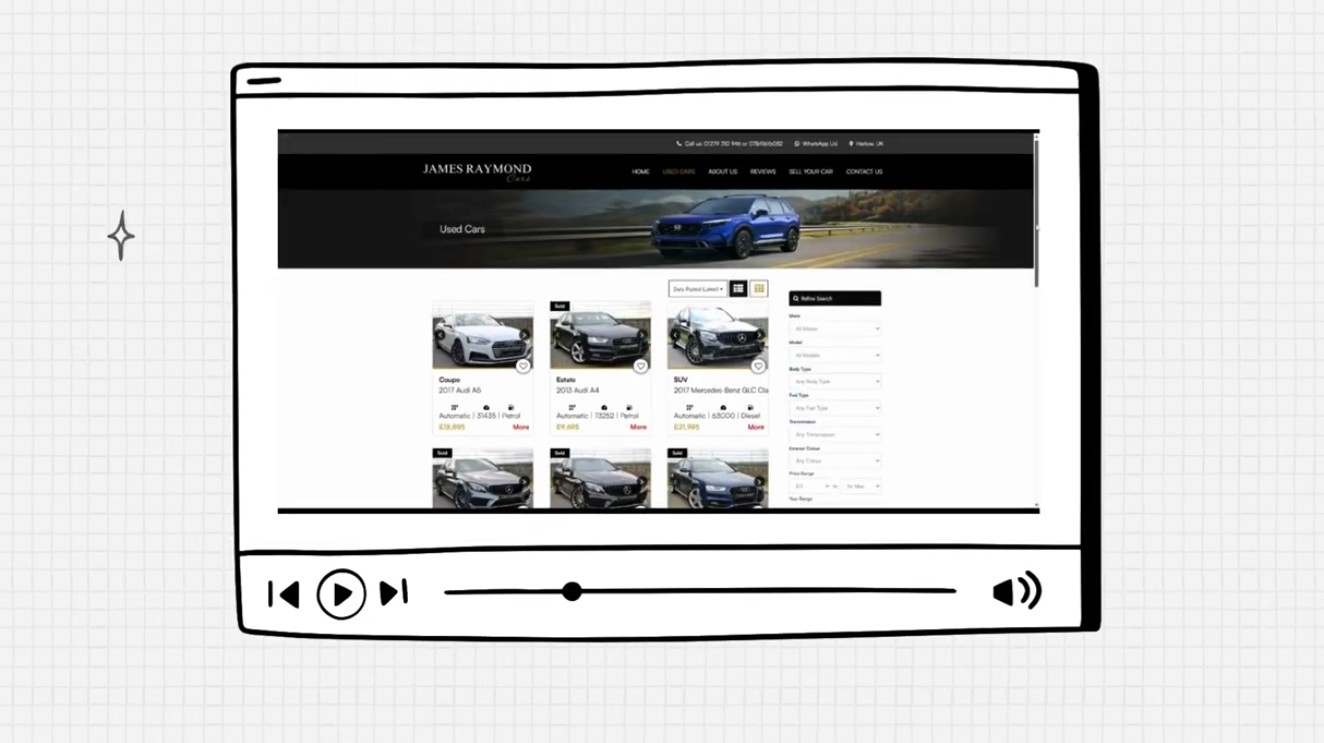Screen dimensions: 1324x743
Task: Skip to the next track
Action: pyautogui.click(x=394, y=592)
